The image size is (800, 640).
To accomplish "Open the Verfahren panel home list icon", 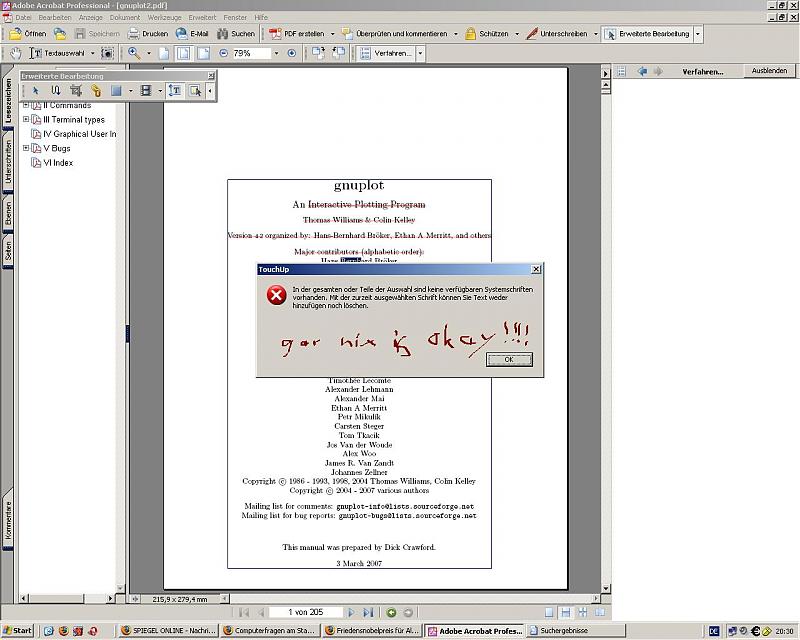I will pos(621,71).
